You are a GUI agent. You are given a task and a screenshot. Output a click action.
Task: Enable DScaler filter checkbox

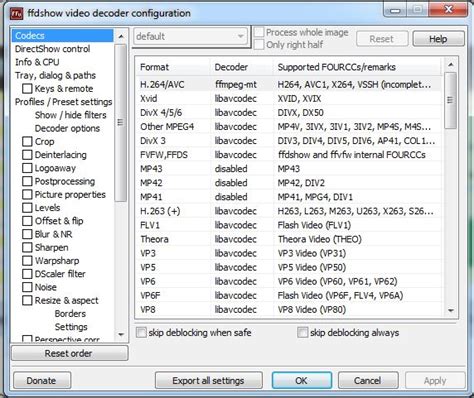(27, 274)
